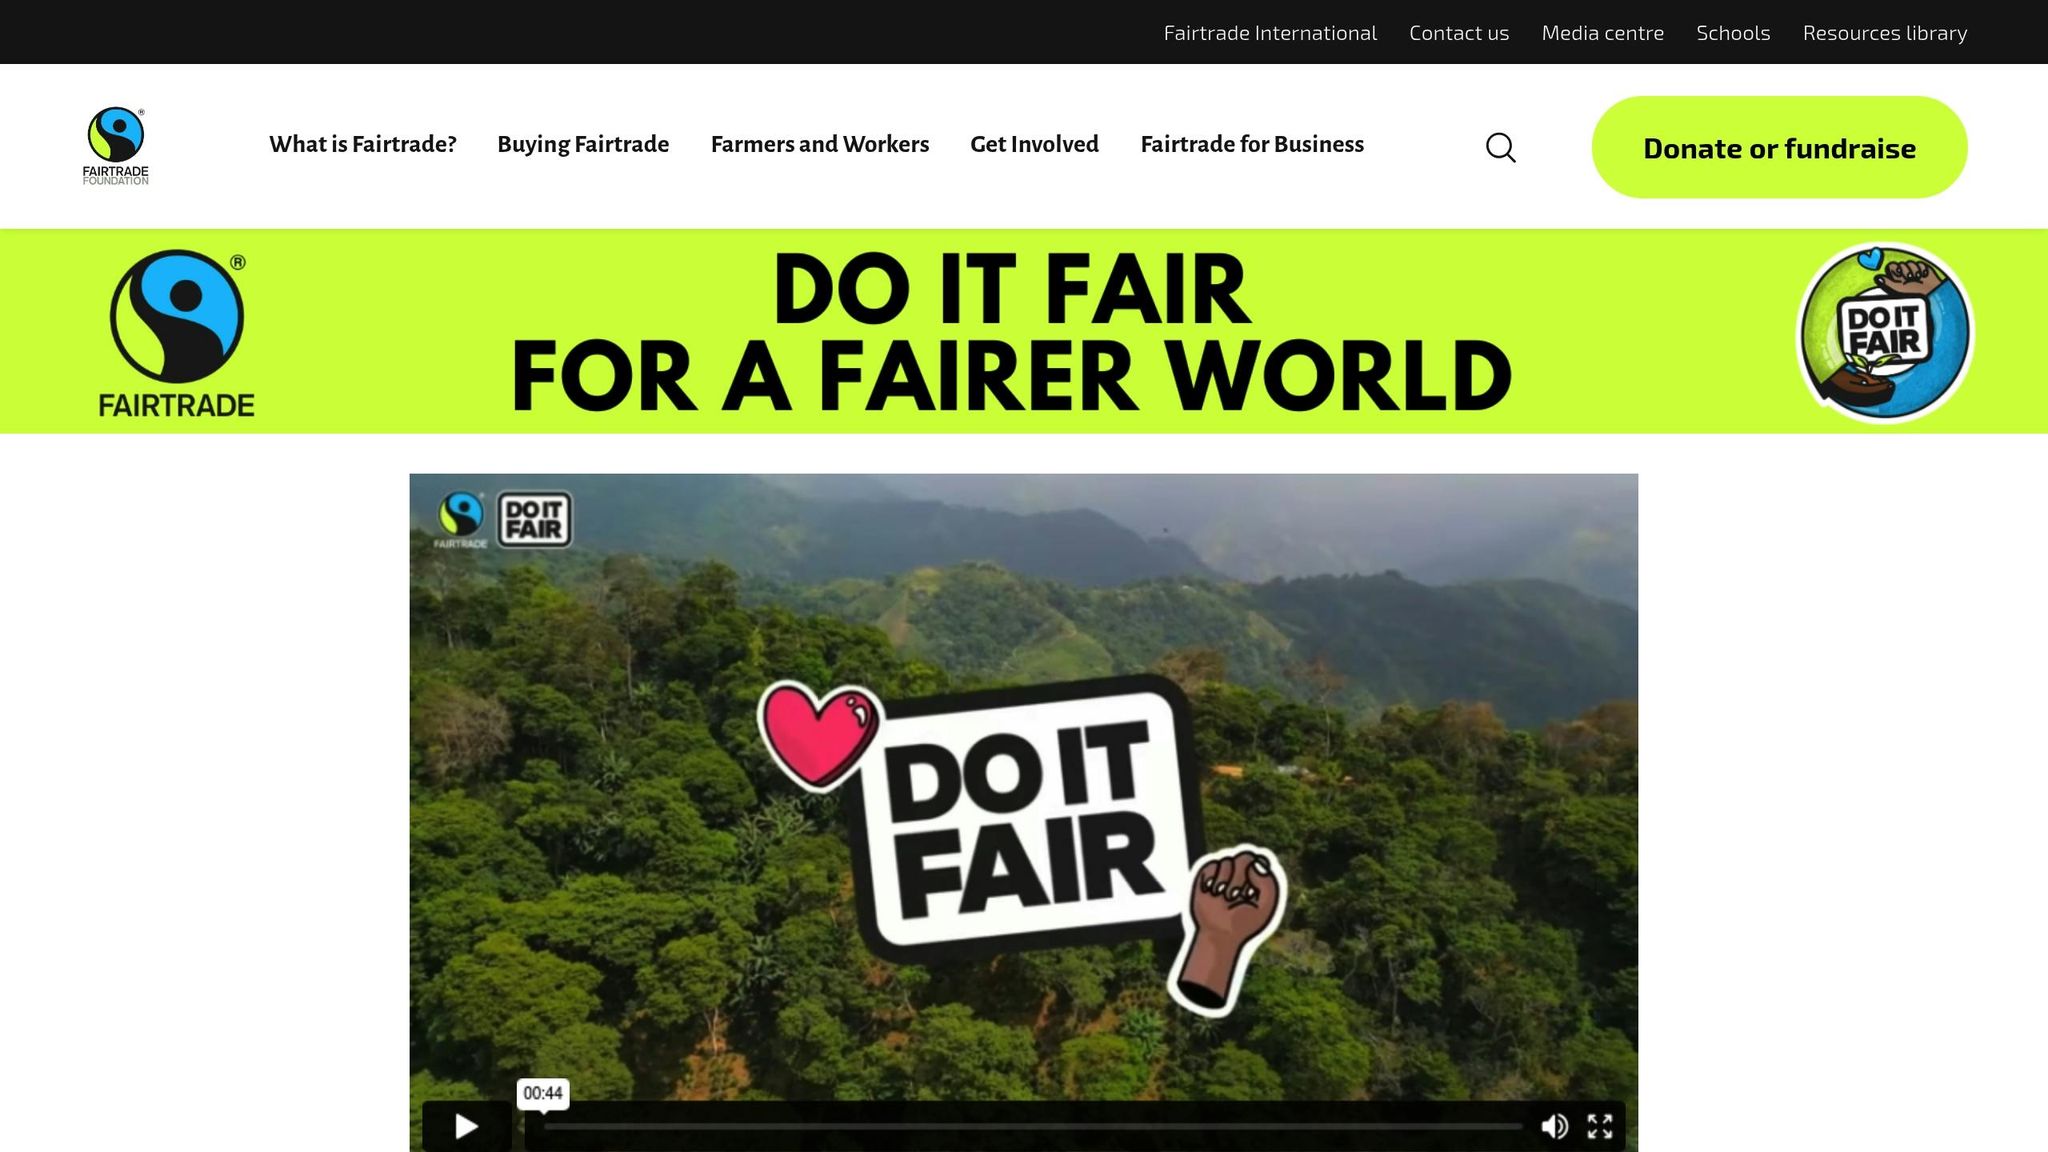Enter fullscreen with the video expand icon
Image resolution: width=2048 pixels, height=1152 pixels.
(1600, 1126)
